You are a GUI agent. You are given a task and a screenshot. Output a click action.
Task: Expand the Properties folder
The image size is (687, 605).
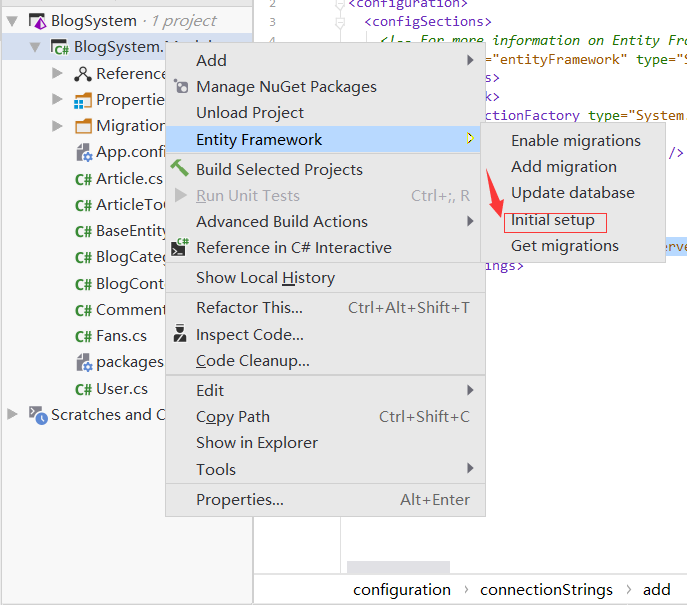click(x=57, y=99)
